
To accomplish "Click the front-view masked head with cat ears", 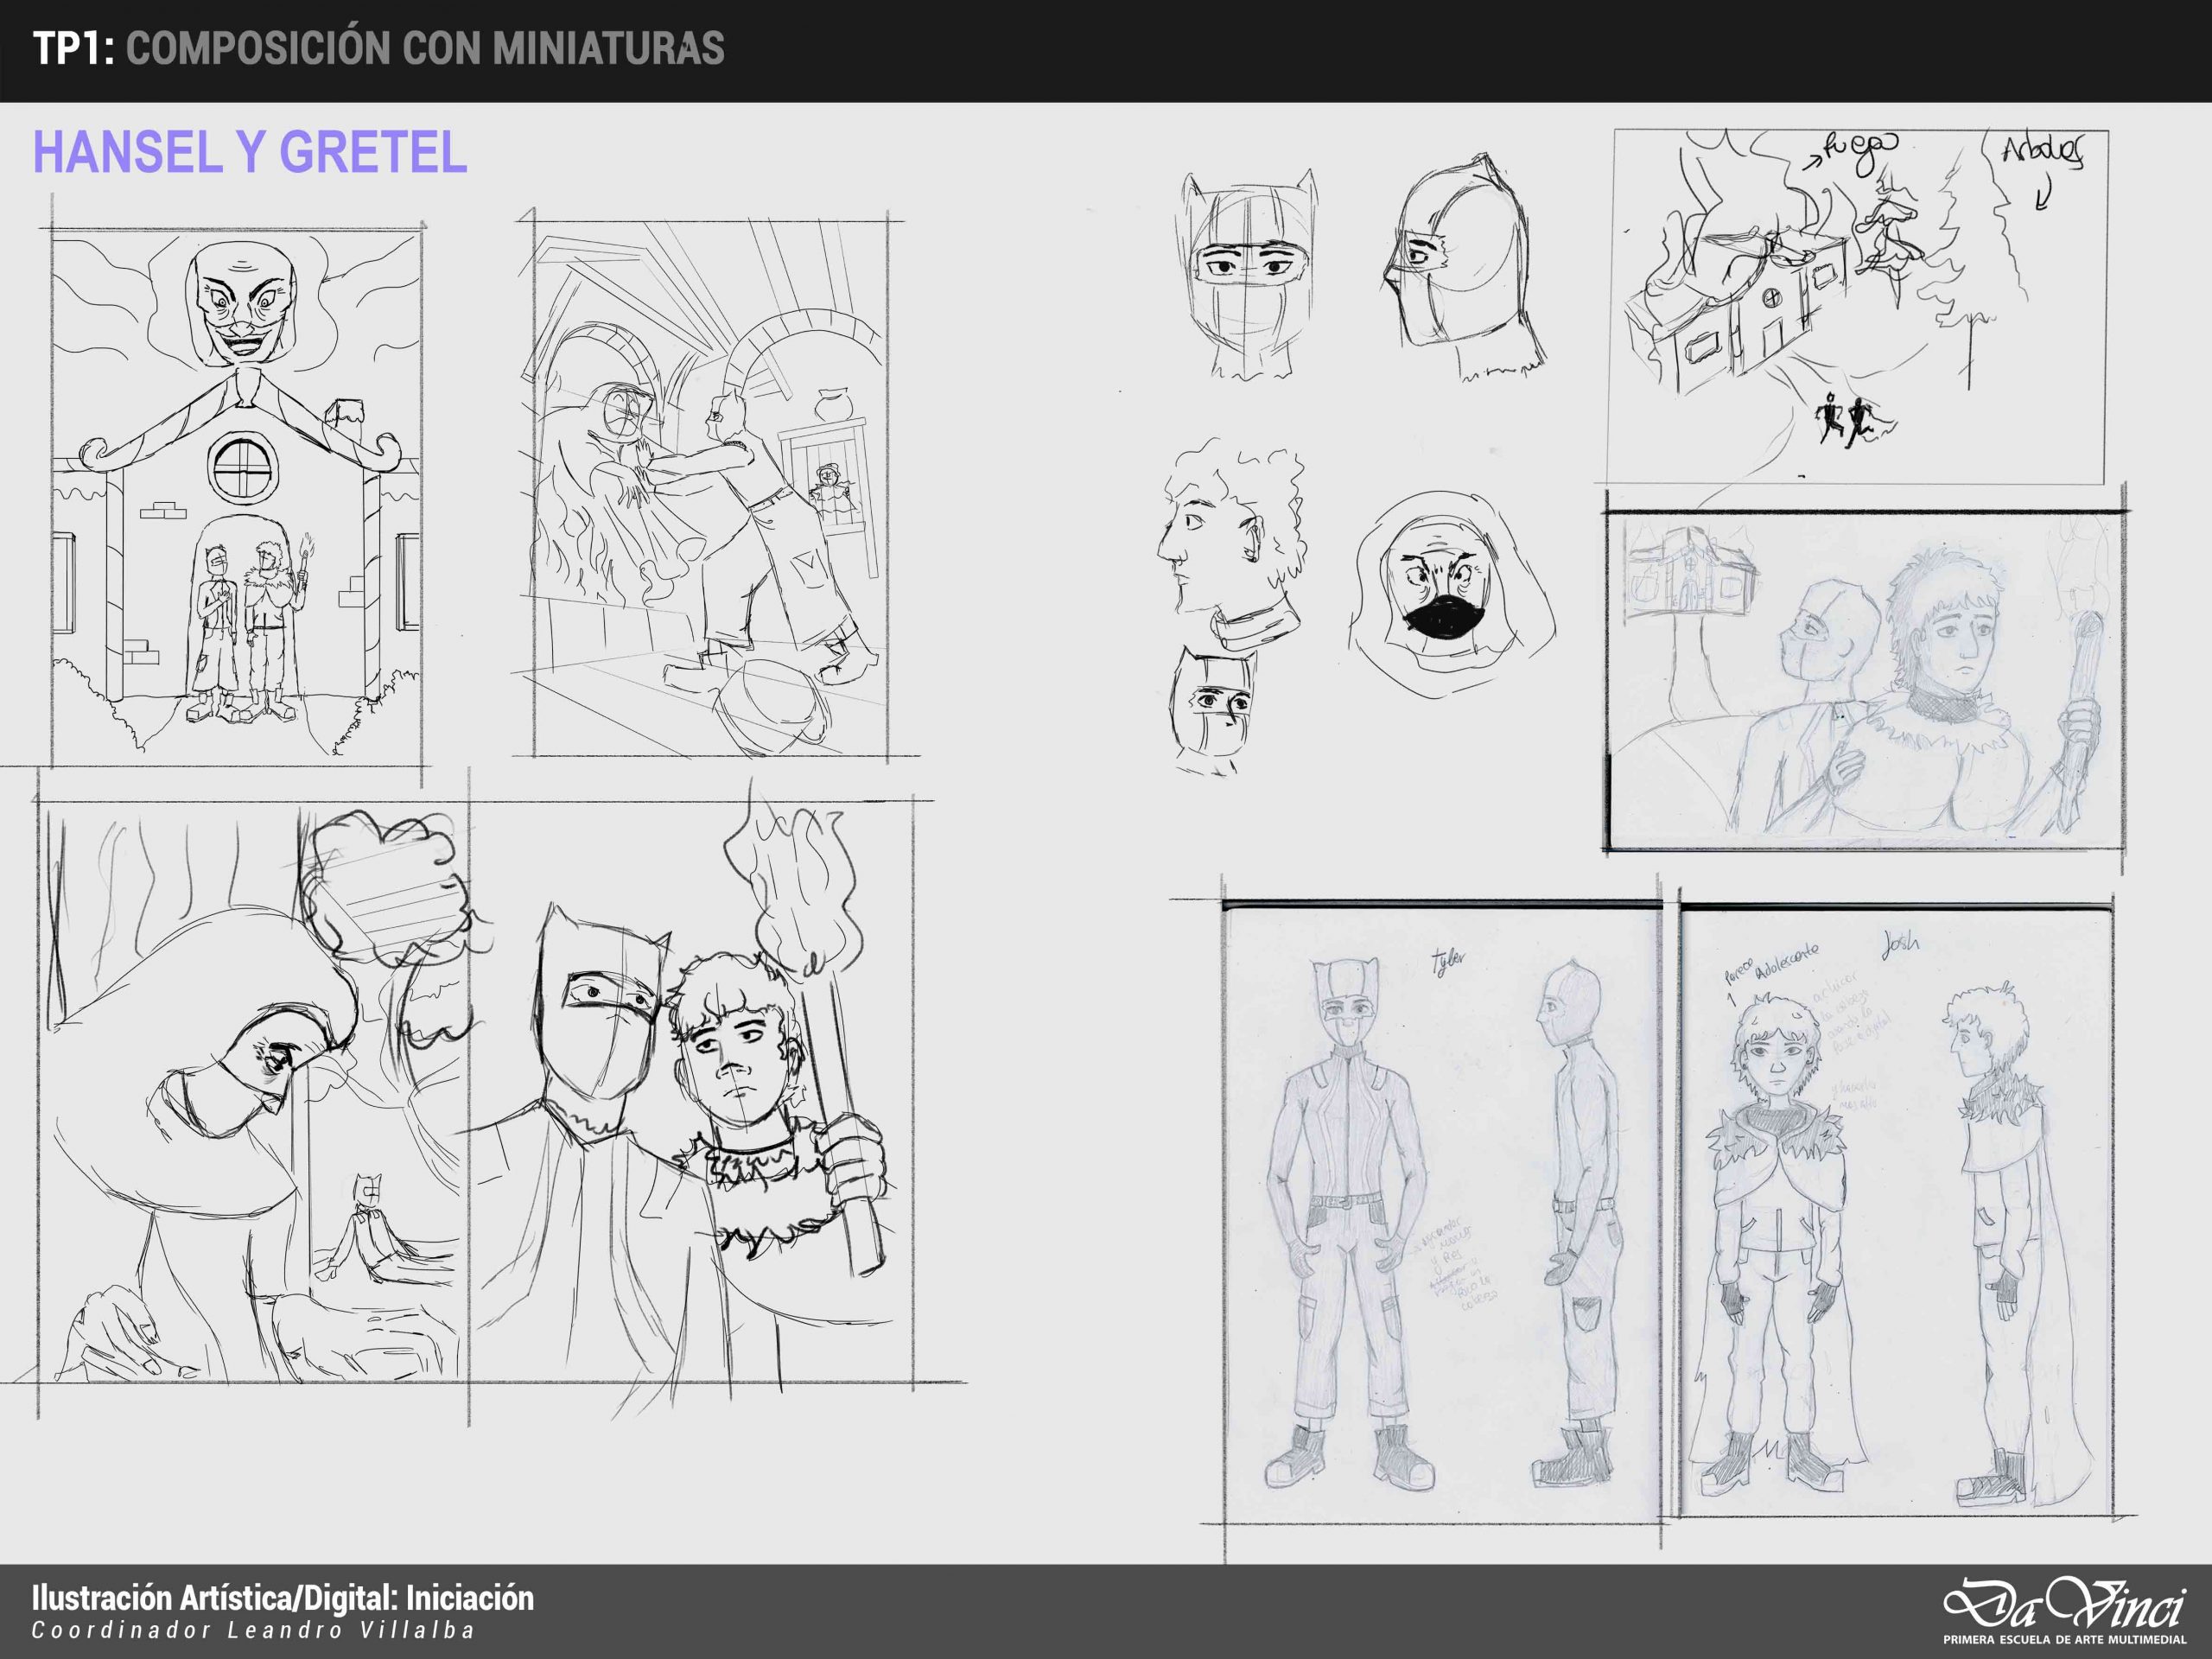I will (x=1247, y=275).
